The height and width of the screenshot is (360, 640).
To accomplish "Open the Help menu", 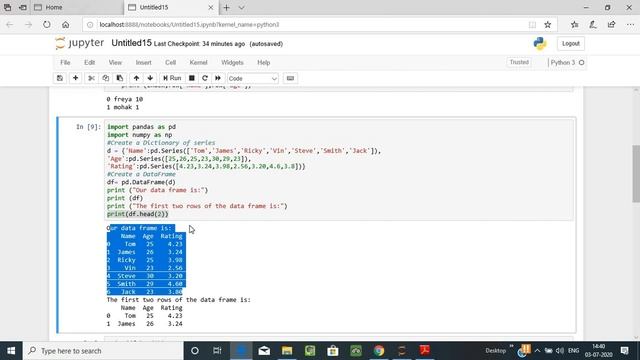I will coord(264,62).
